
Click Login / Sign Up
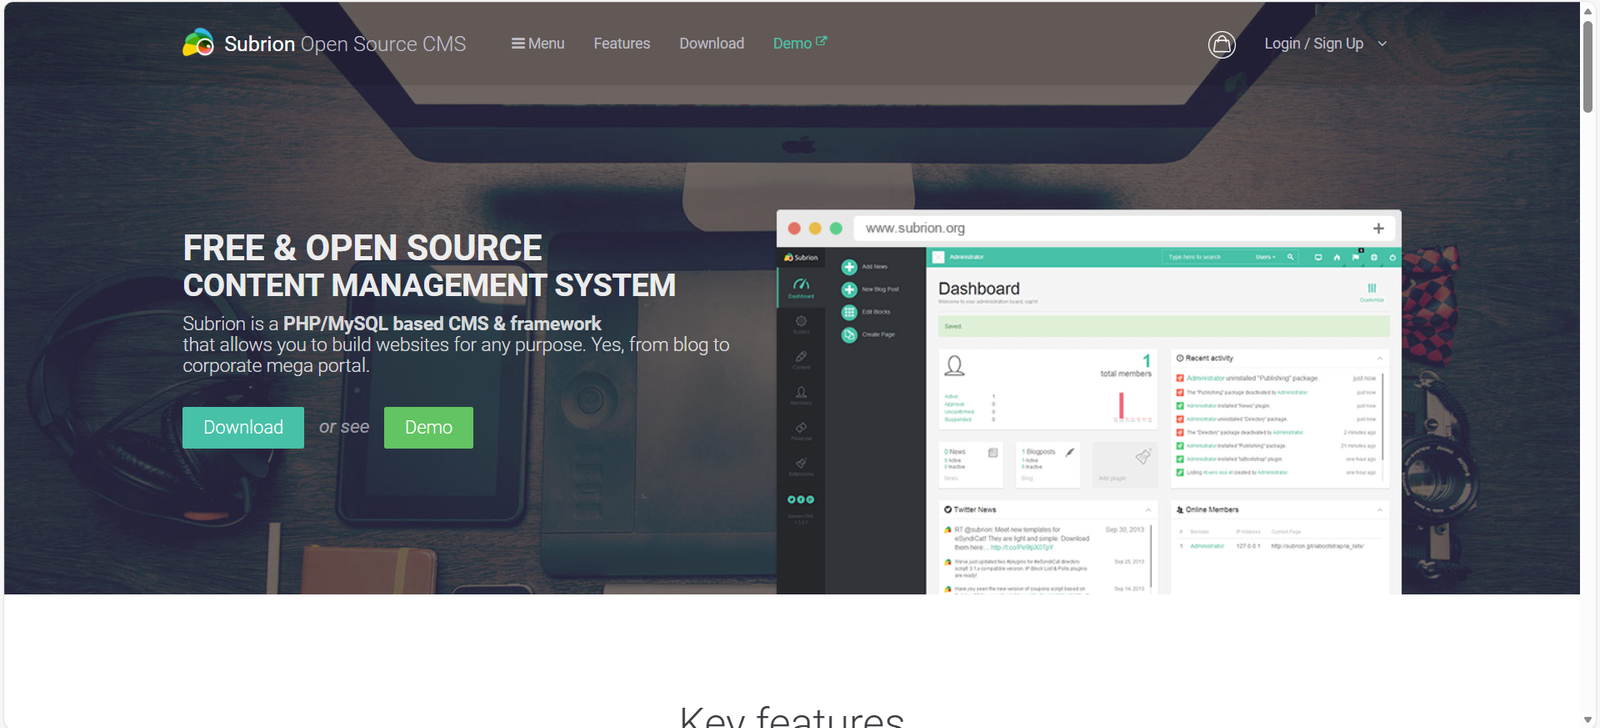[x=1314, y=44]
